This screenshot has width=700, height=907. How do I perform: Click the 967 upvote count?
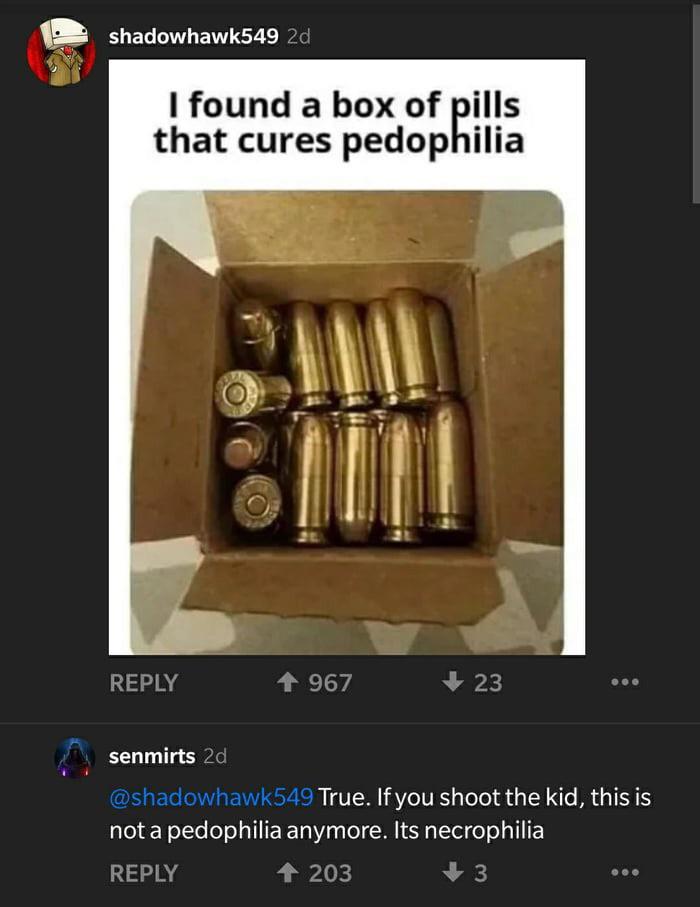pyautogui.click(x=330, y=683)
